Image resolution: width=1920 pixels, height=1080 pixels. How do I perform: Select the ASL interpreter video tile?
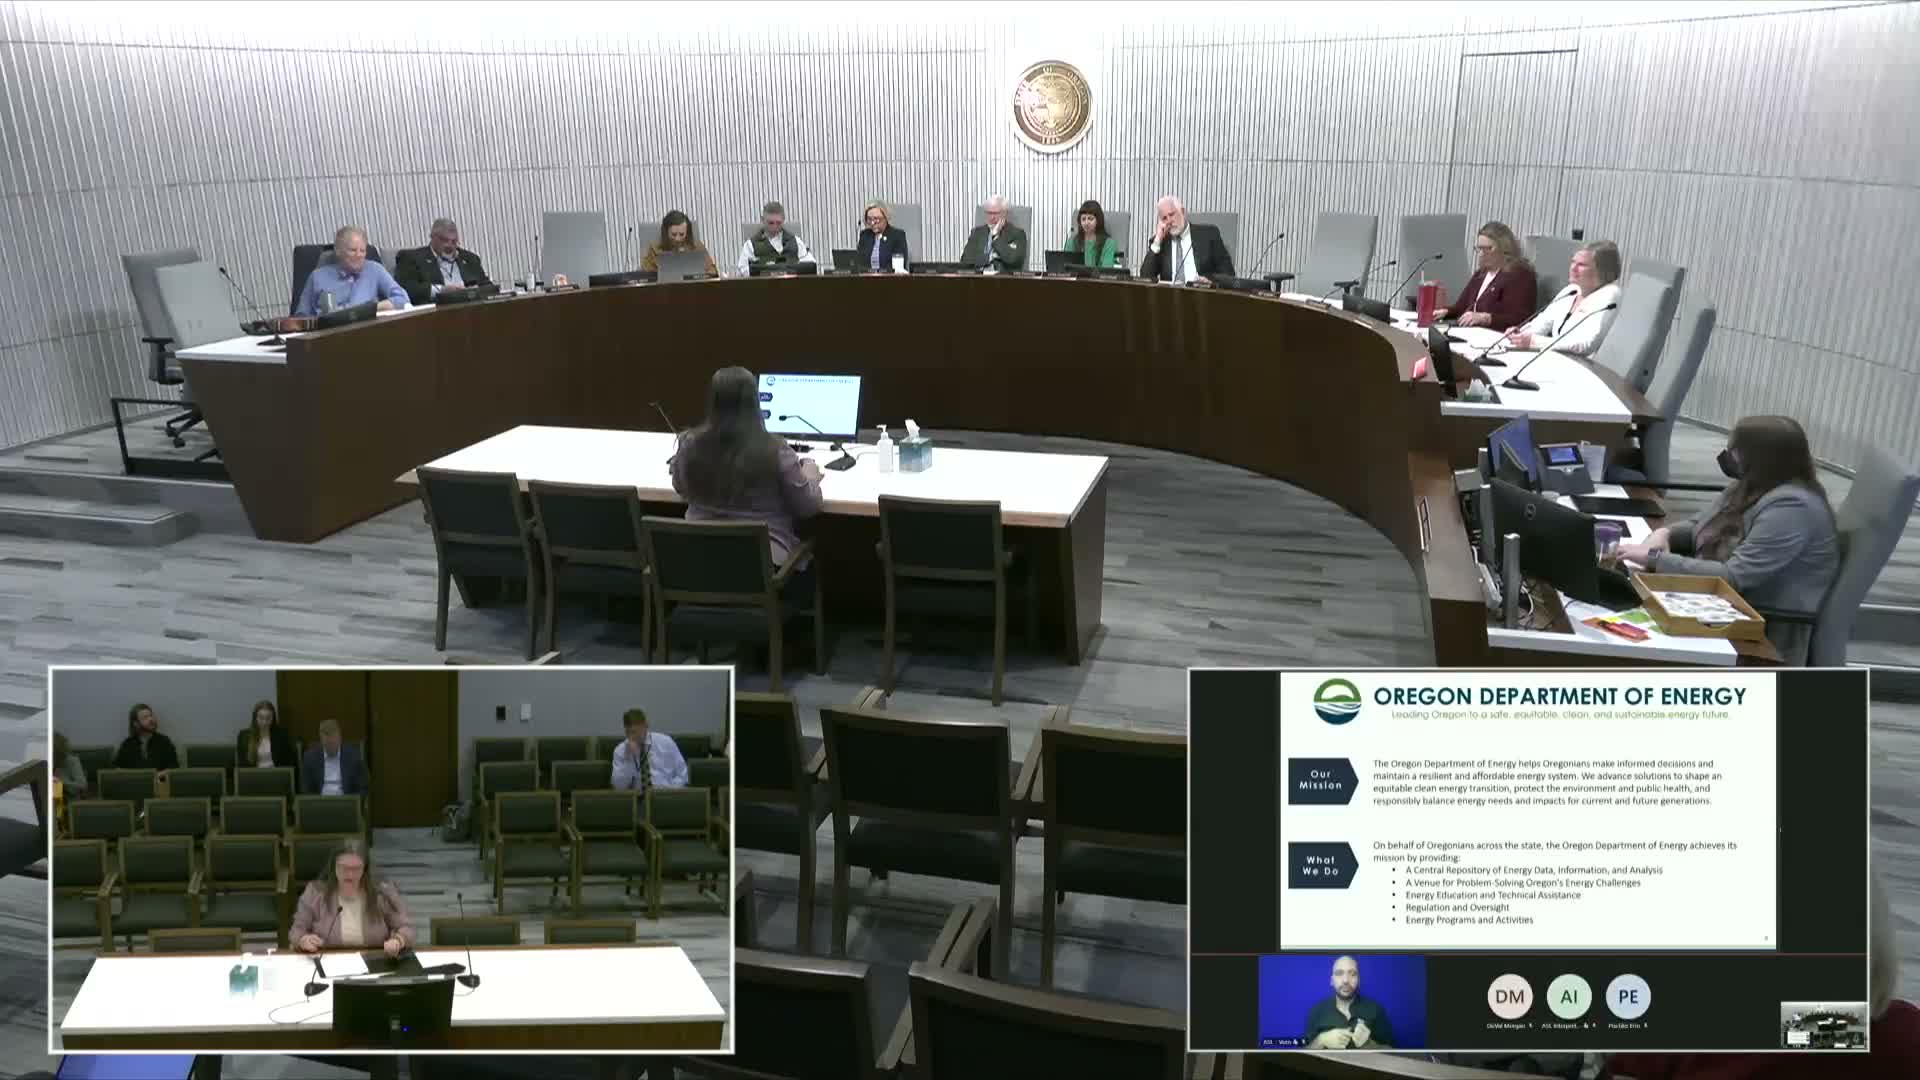click(1342, 1001)
